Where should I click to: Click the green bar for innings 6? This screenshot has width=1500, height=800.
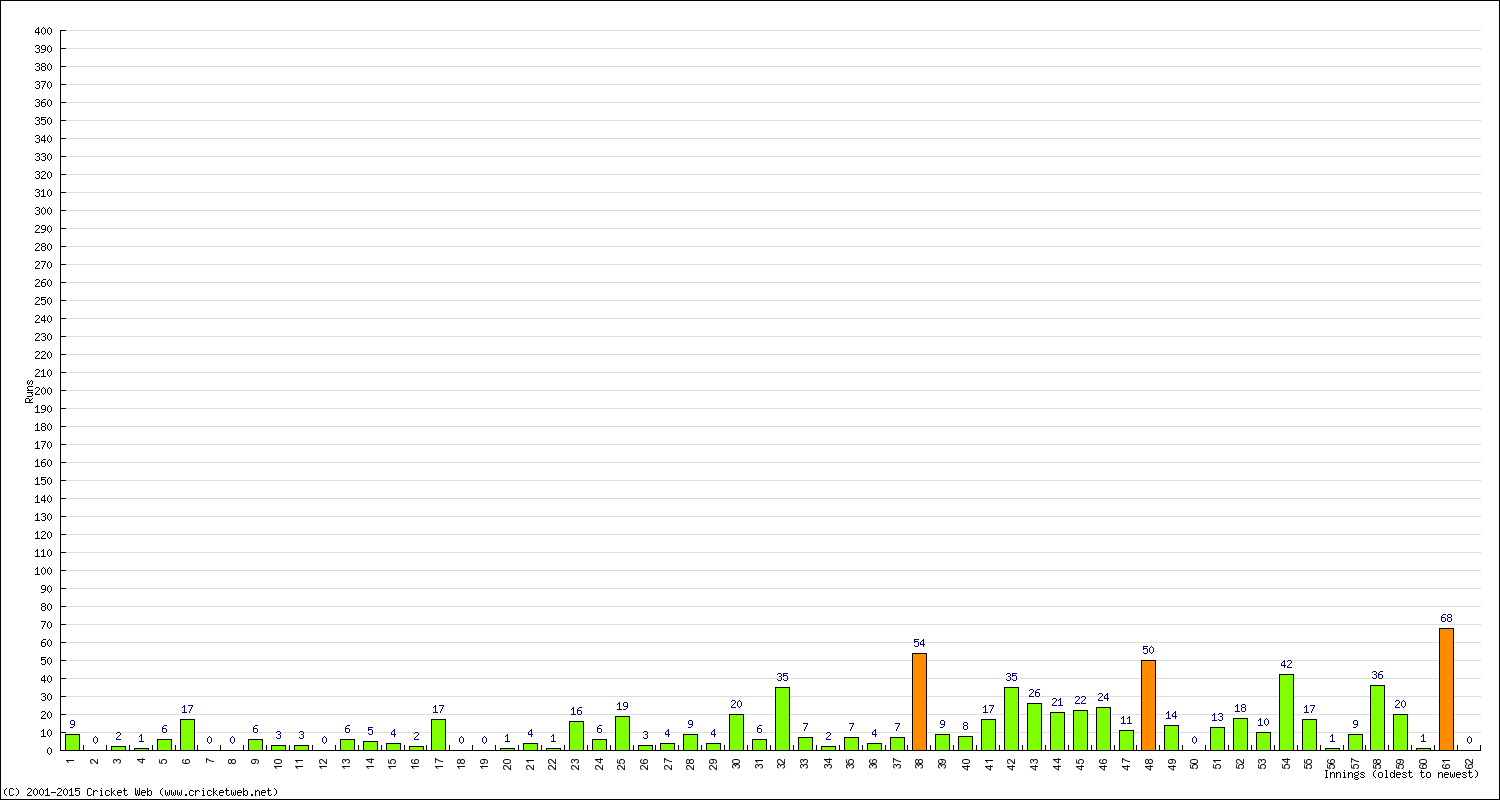pyautogui.click(x=187, y=735)
